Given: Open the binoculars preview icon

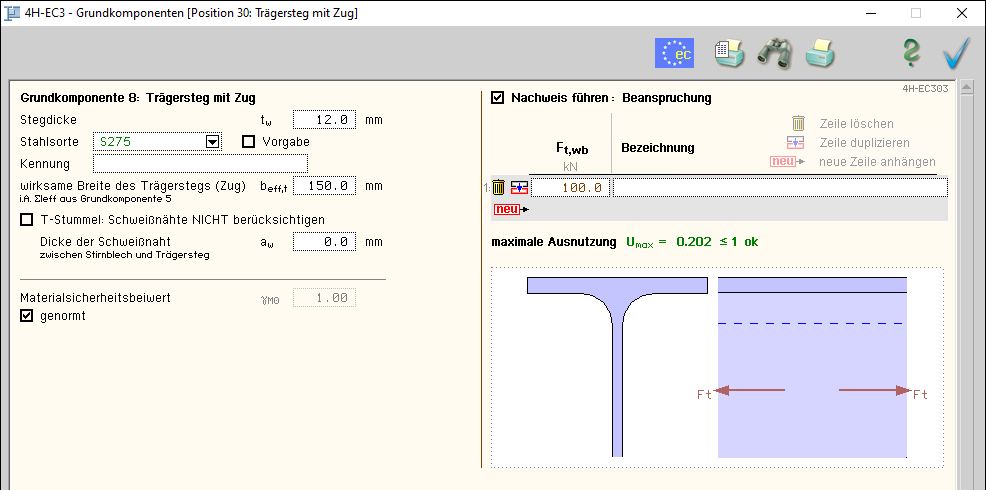Looking at the screenshot, I should point(774,52).
